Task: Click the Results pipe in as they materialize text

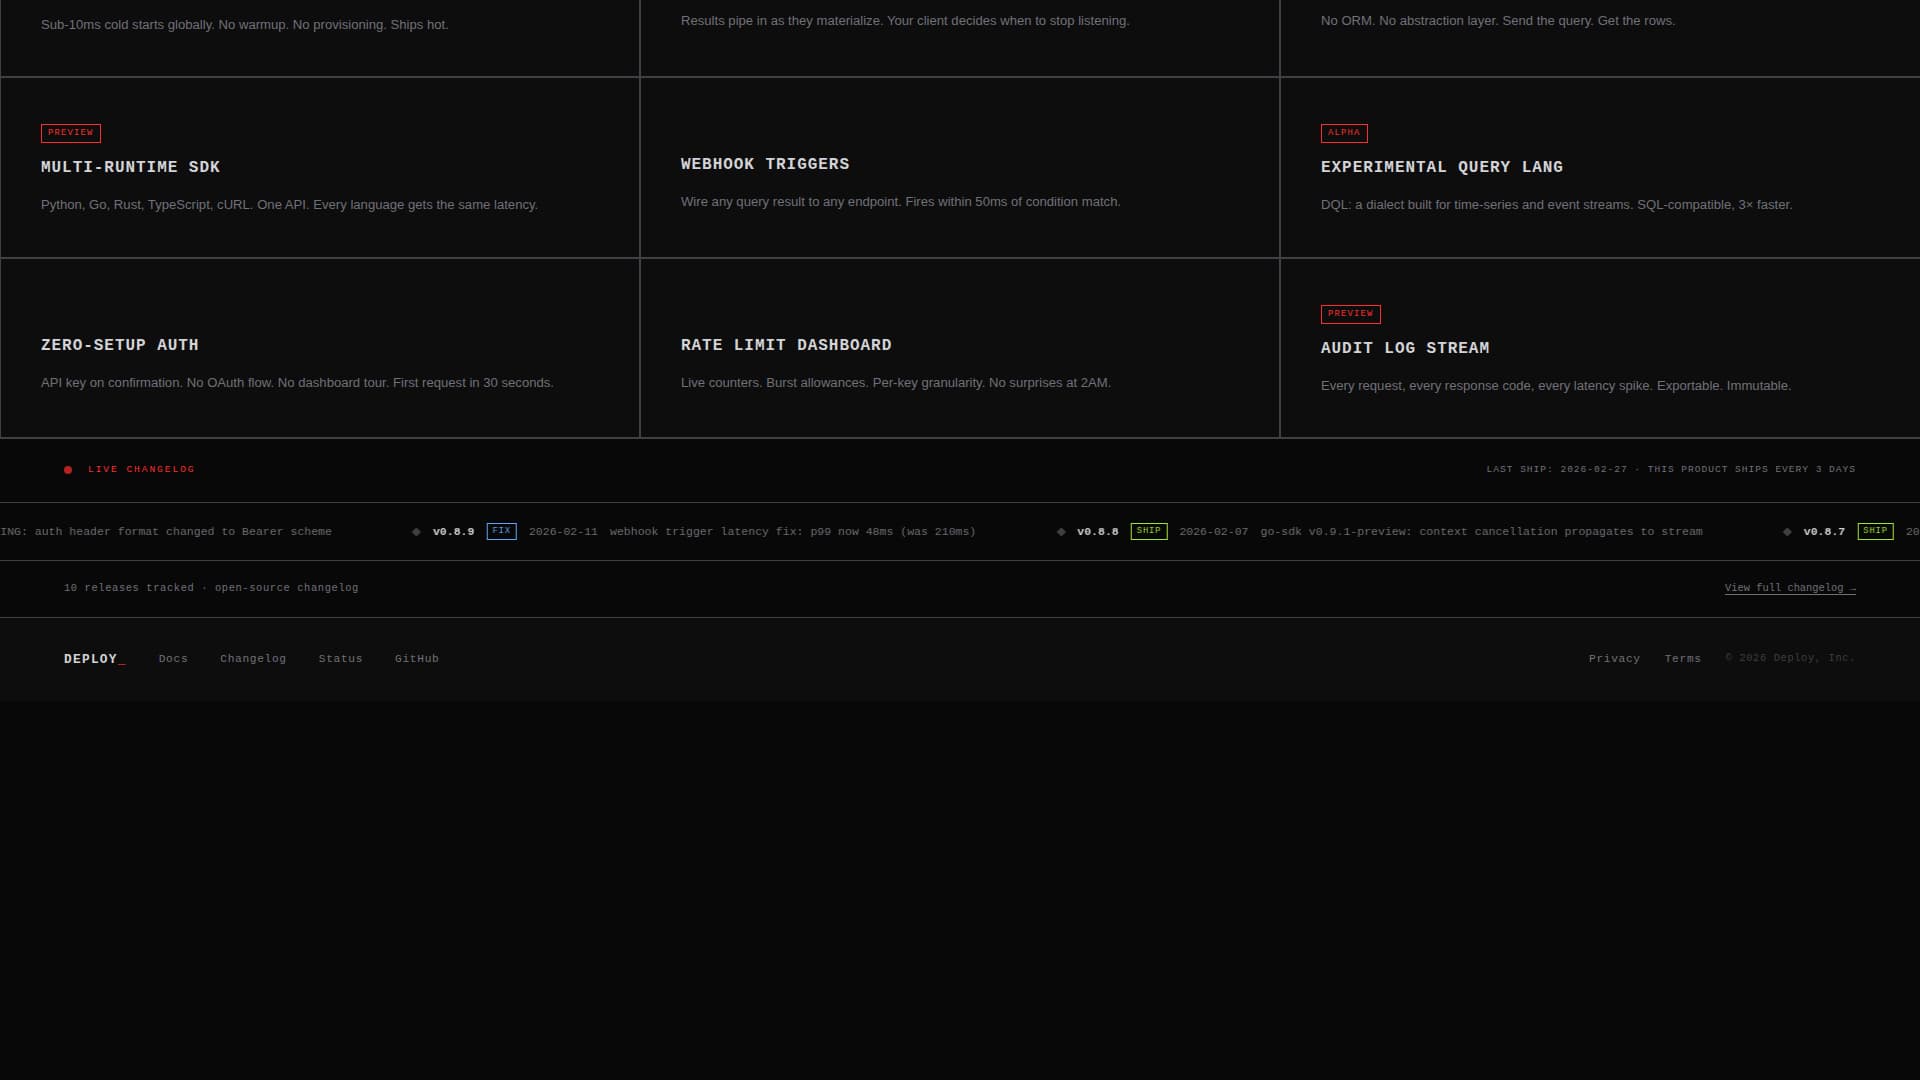Action: 905,21
